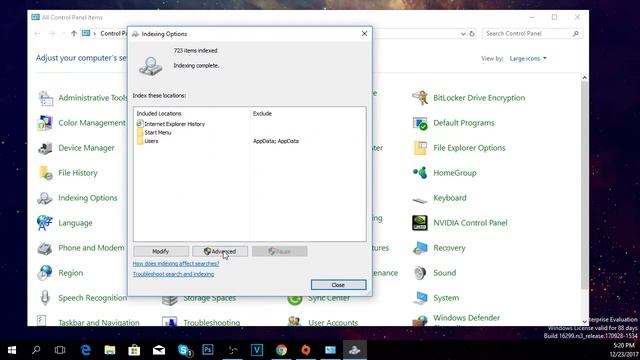640x360 pixels.
Task: Open the 'View by: Large icons' dropdown
Action: coord(528,59)
